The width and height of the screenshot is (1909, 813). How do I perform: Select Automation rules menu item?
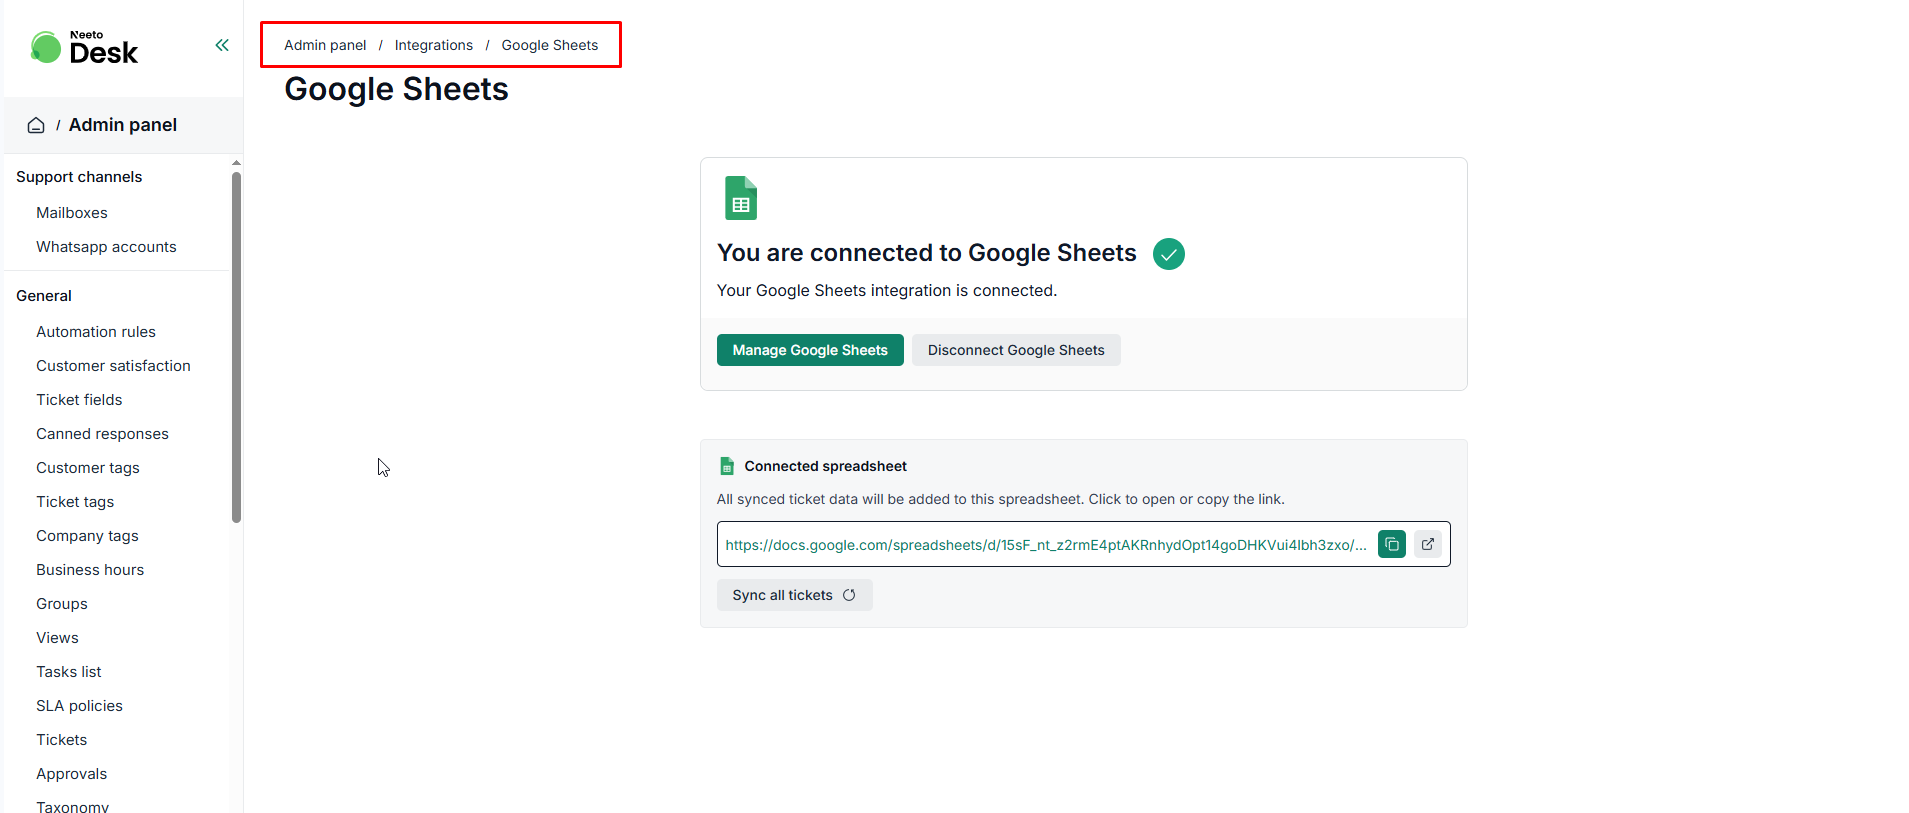point(96,332)
